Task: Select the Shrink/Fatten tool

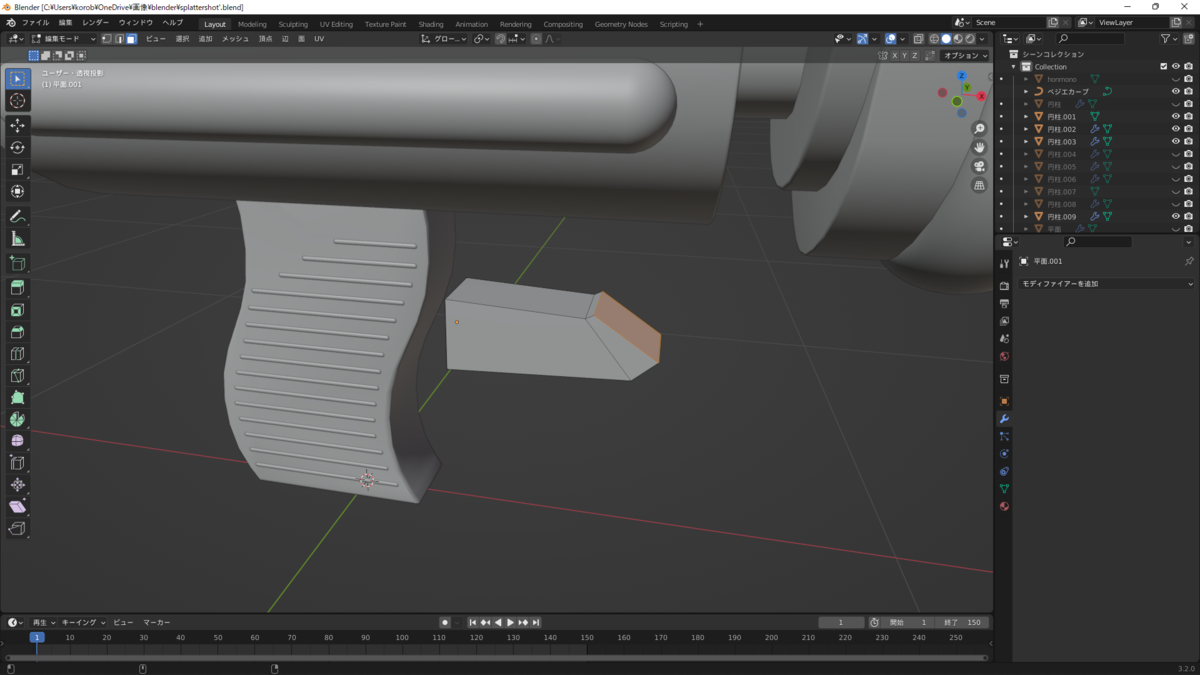Action: pyautogui.click(x=17, y=485)
